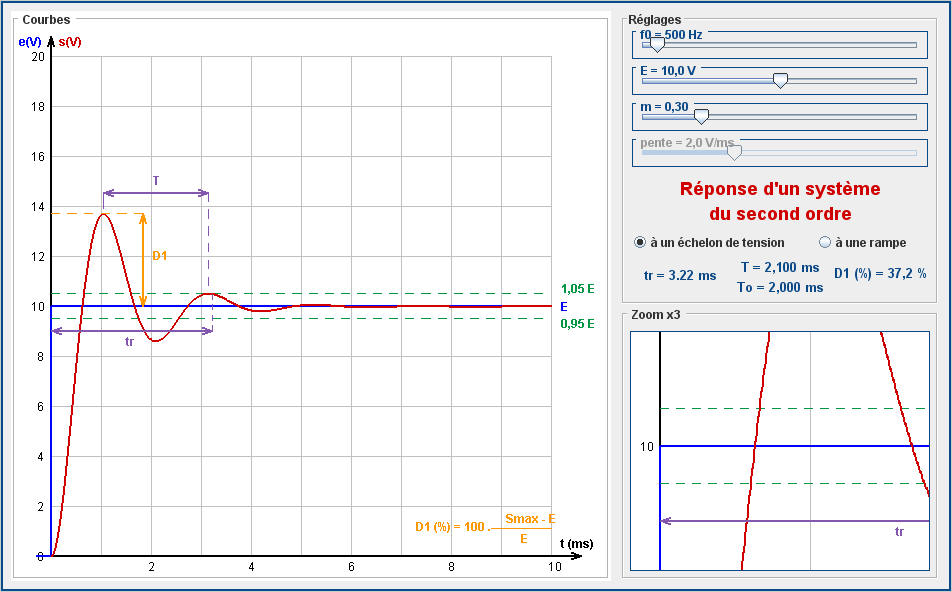Click the 'tr' label in the Zoom x3 panel

[899, 532]
